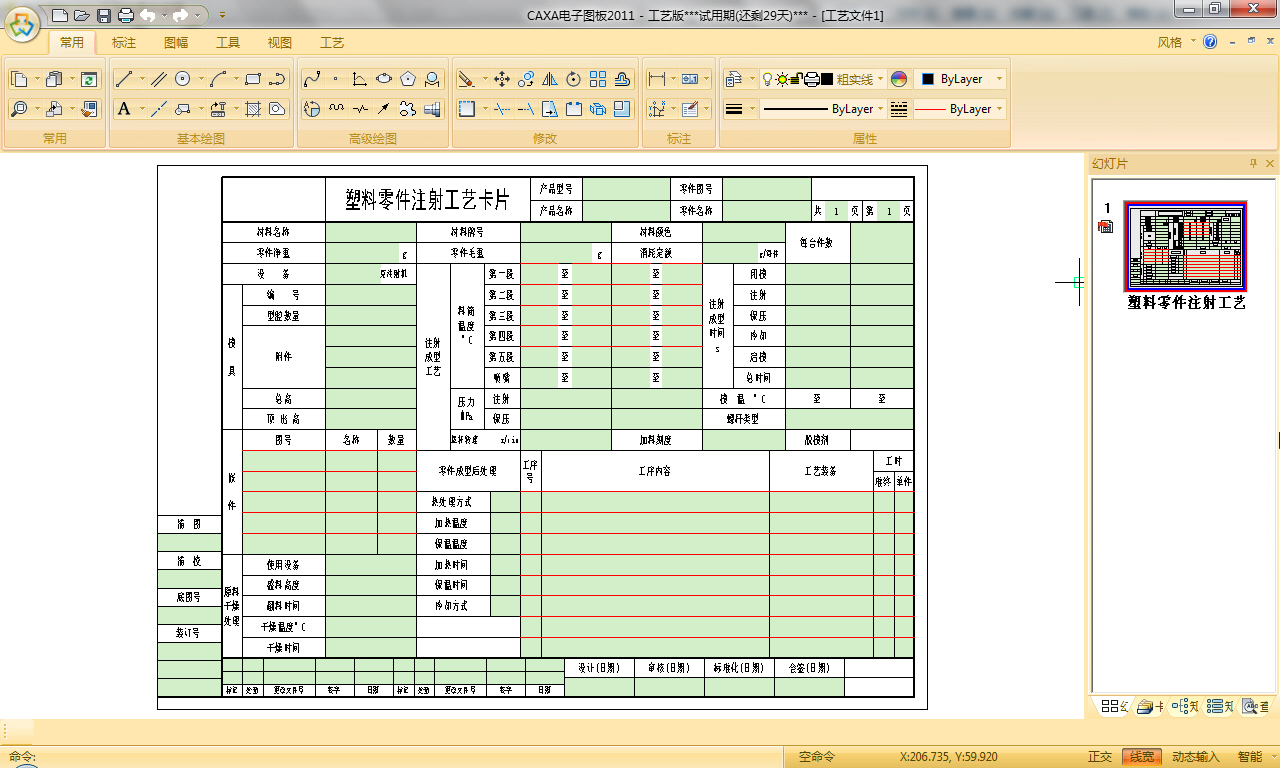
Task: Click the Text (A) tool
Action: coord(124,109)
